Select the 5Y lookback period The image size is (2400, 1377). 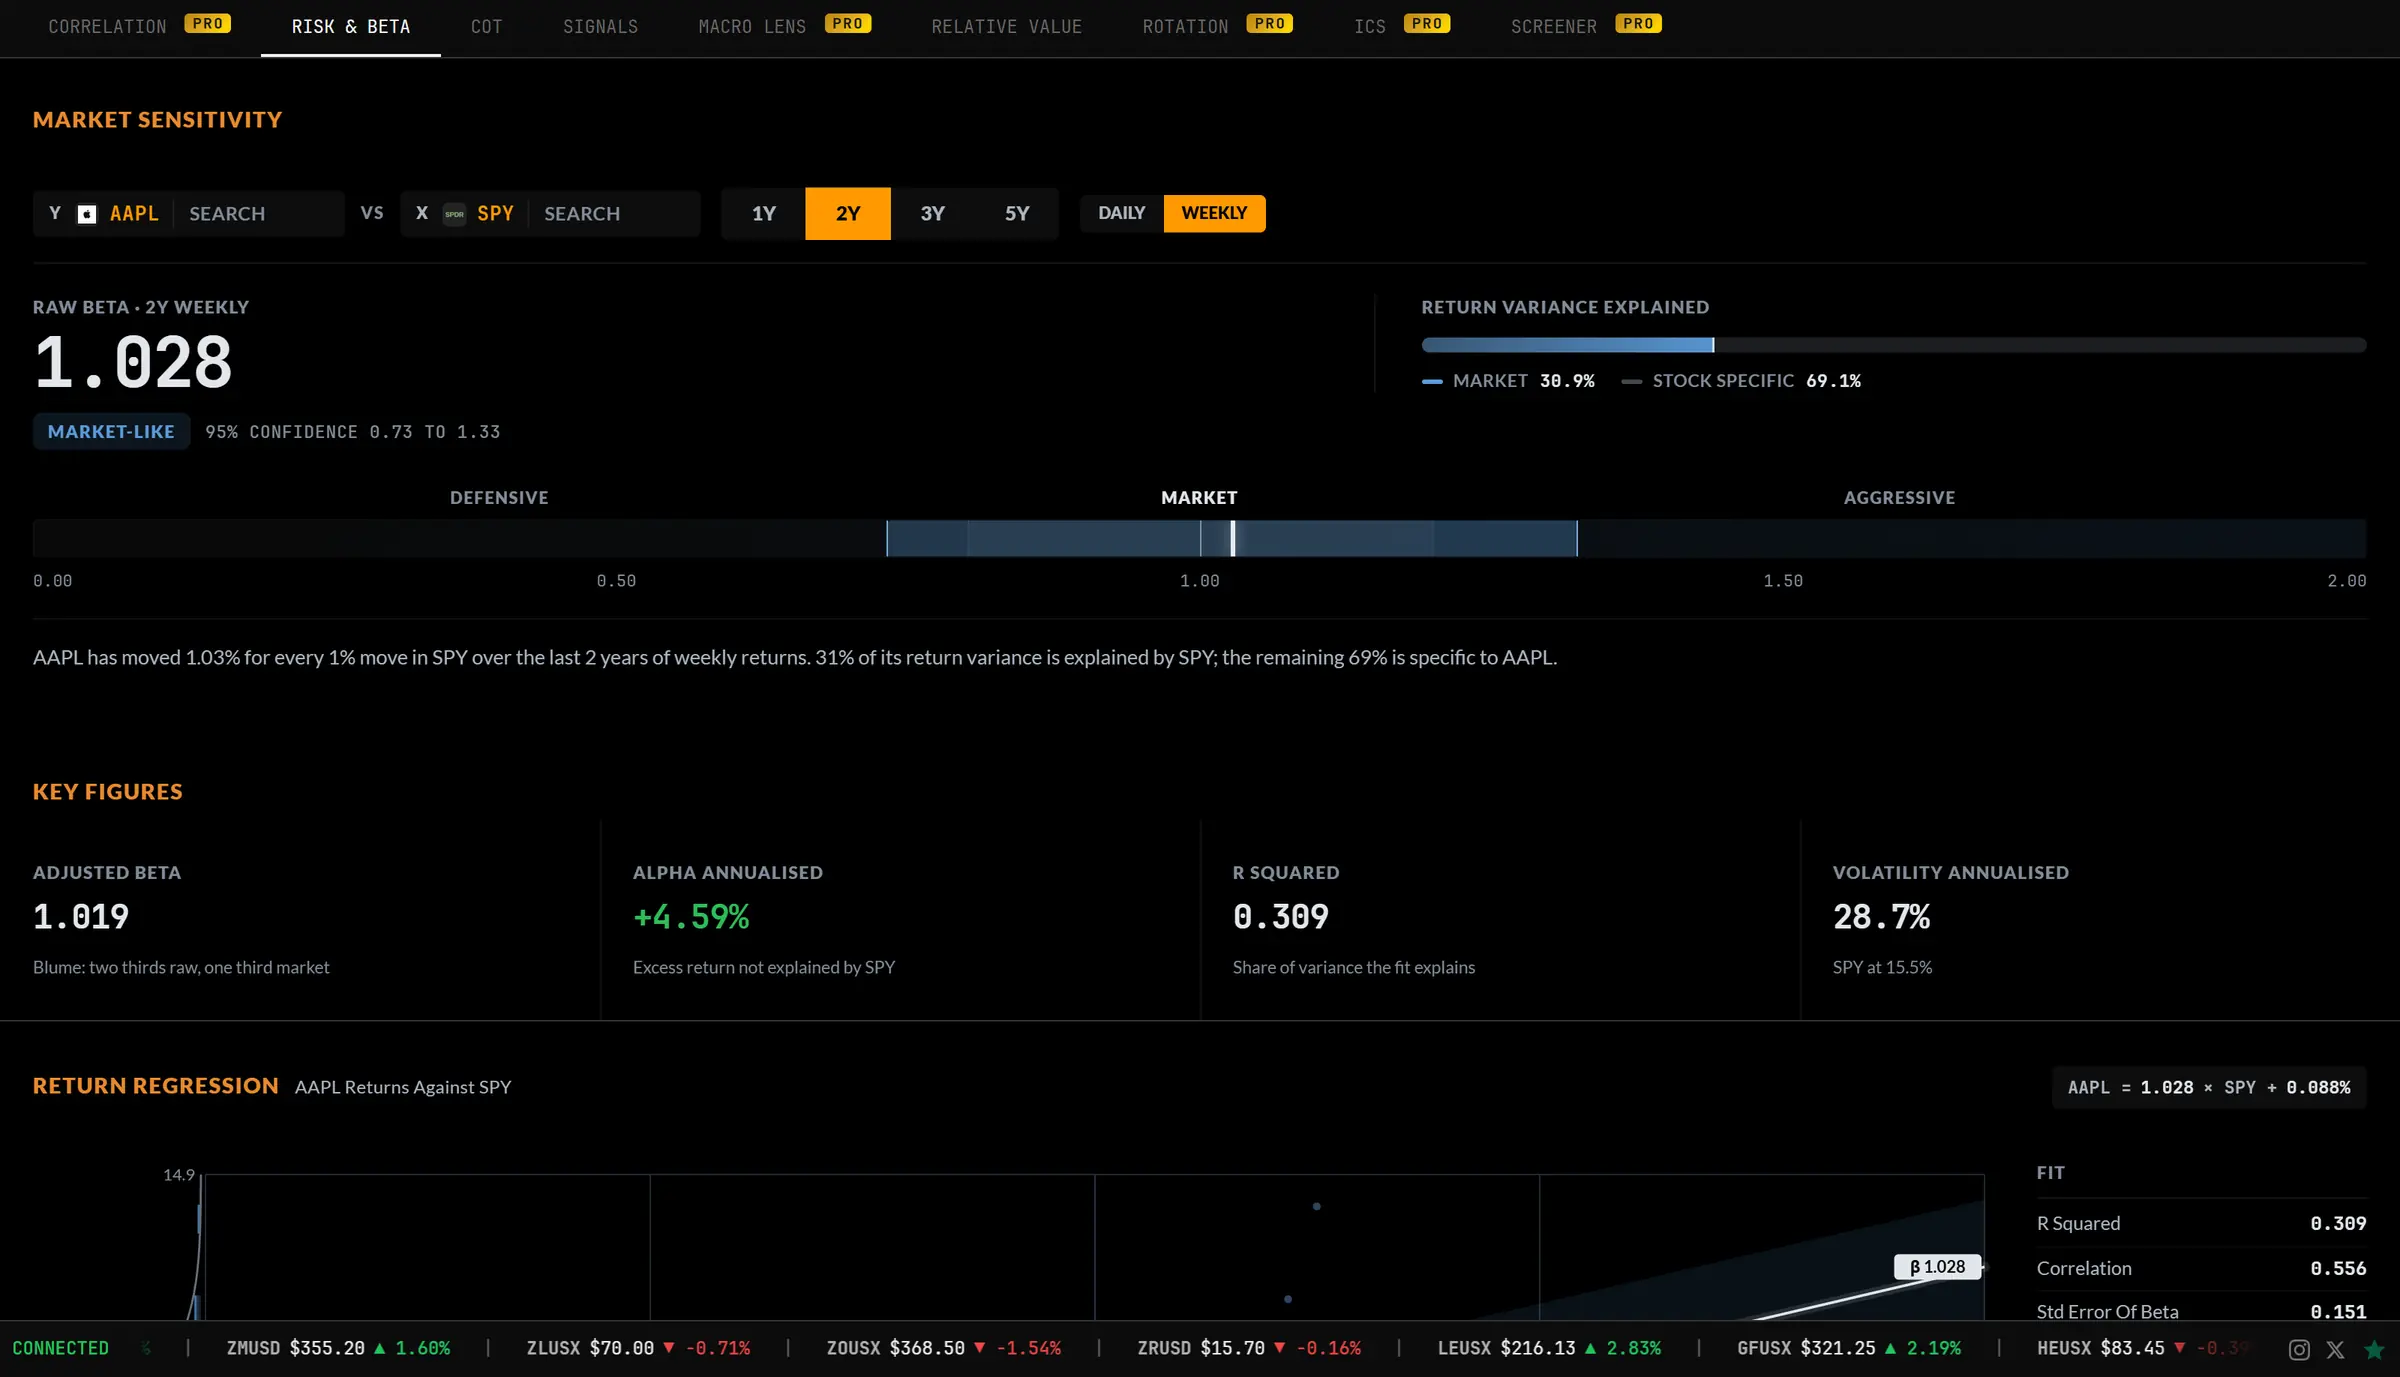click(1017, 213)
